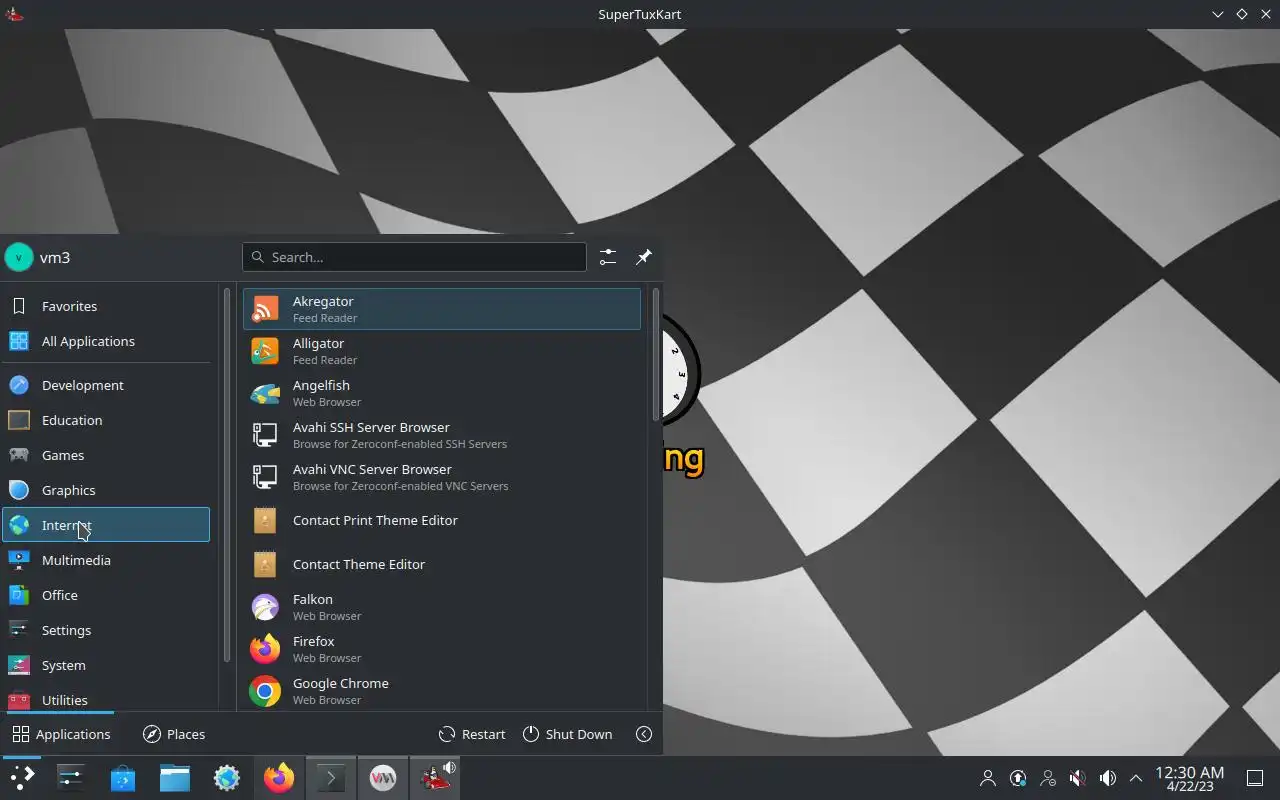Open the Utilities category
1280x800 pixels.
click(106, 699)
